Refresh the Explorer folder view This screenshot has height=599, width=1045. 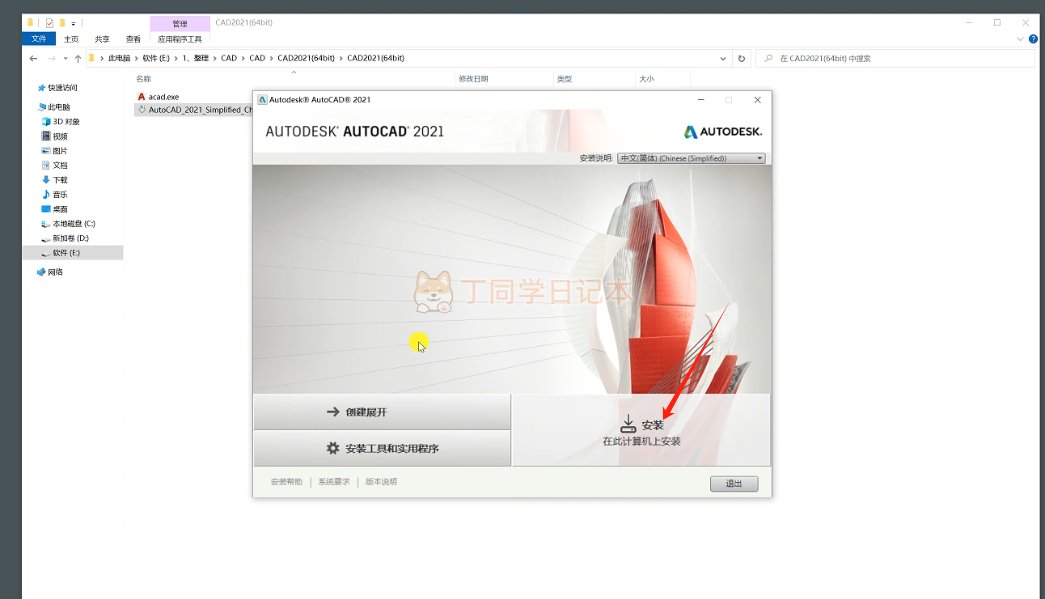tap(741, 59)
